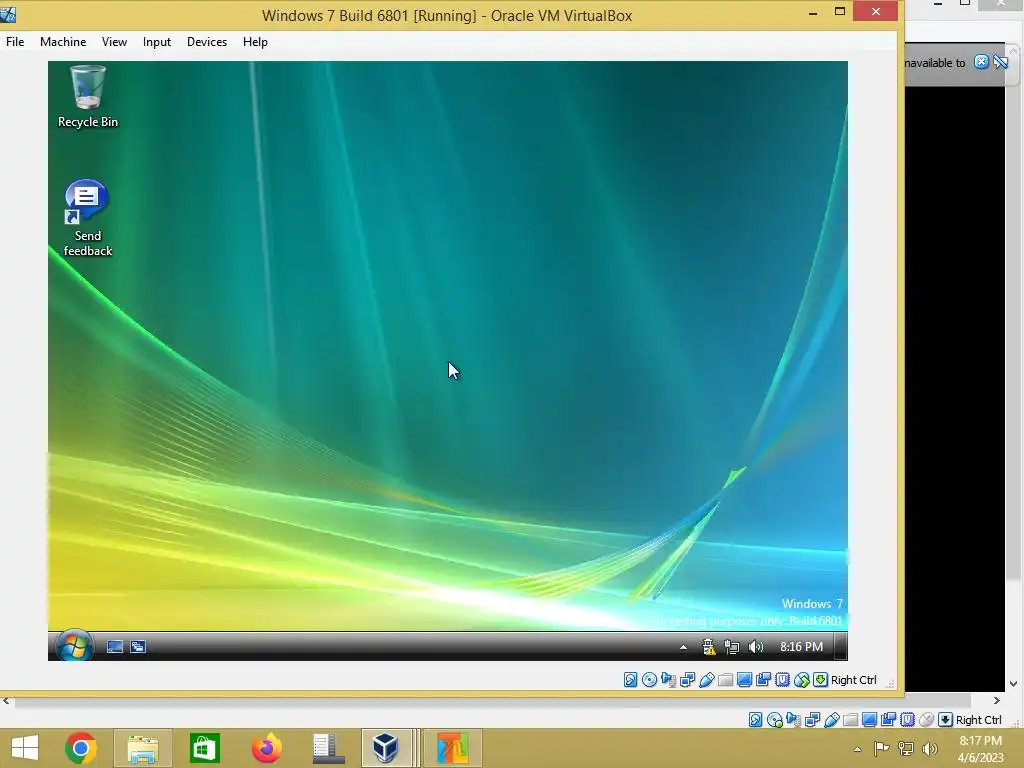Open the Machine menu
1024x768 pixels.
[x=63, y=42]
